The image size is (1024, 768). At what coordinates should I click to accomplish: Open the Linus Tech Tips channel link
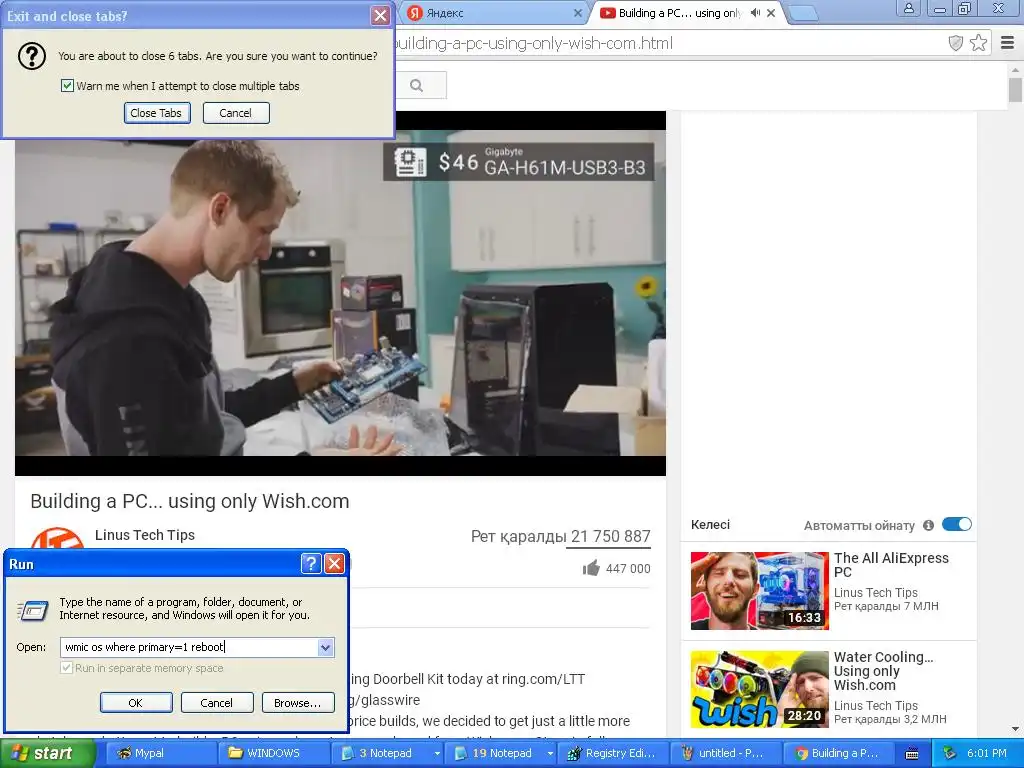(x=145, y=535)
